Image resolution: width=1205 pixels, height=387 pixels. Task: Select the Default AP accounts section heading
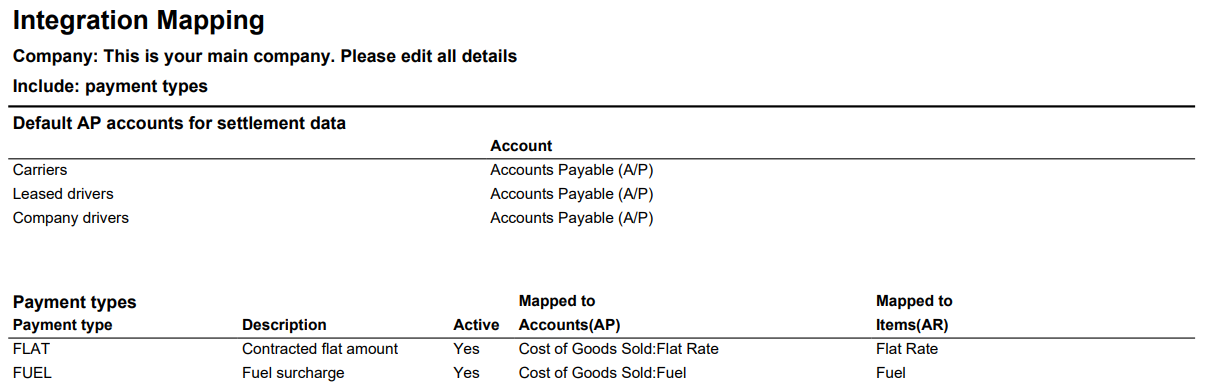coord(179,124)
